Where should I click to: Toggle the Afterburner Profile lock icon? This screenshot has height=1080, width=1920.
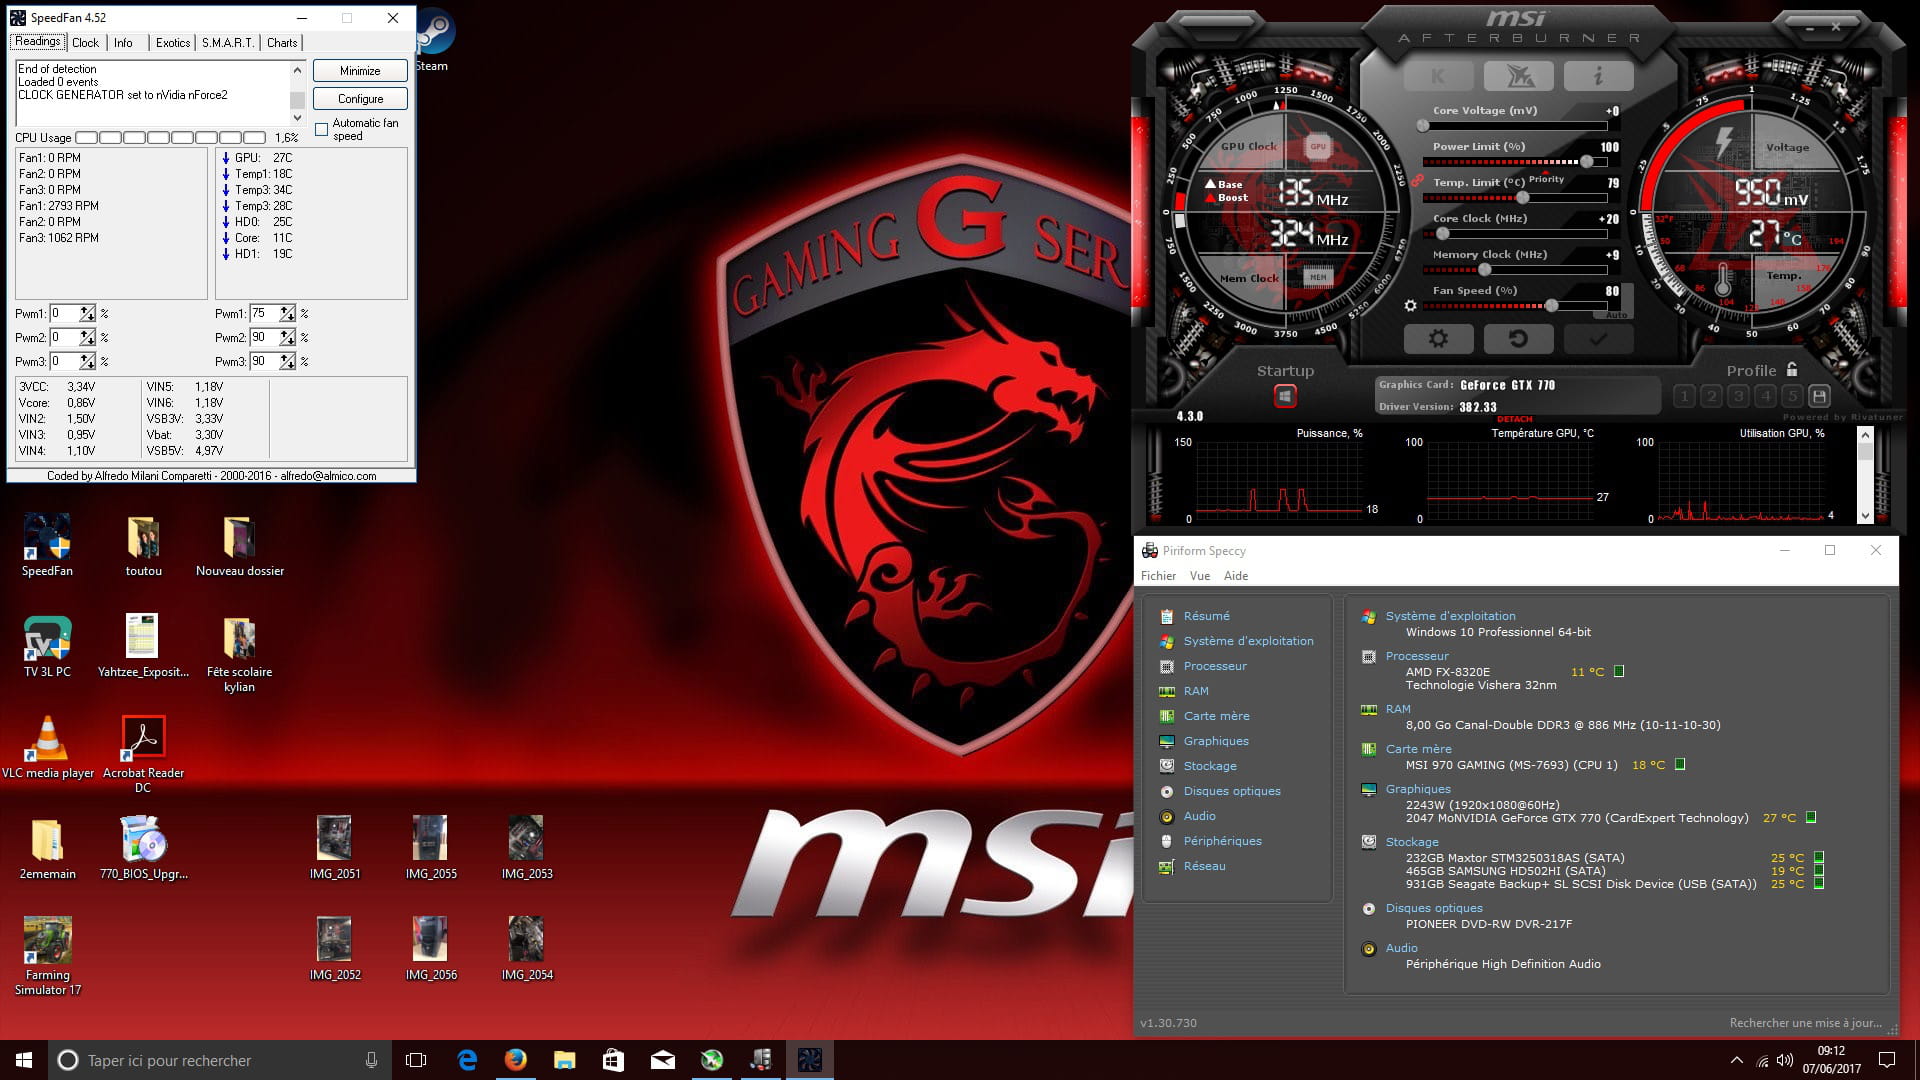click(1791, 369)
